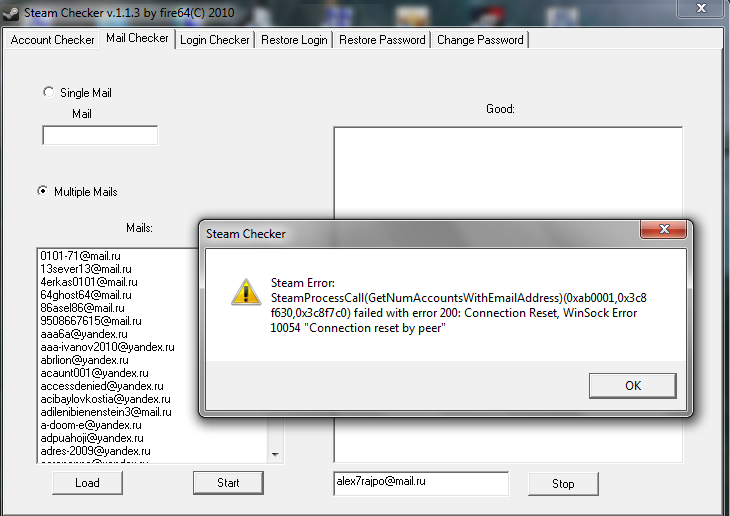Close the main Steam Checker window

[x=701, y=8]
